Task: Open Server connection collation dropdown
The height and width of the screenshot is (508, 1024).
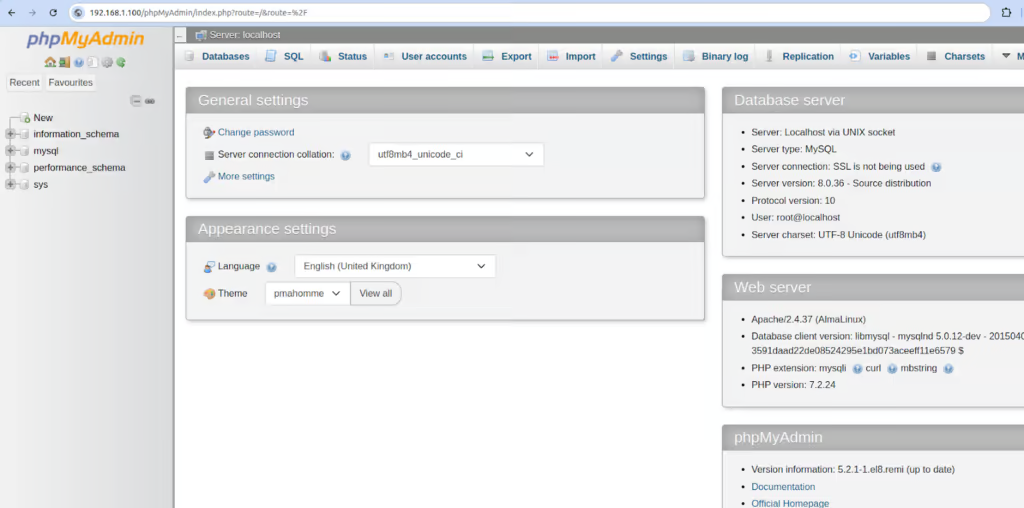Action: [x=456, y=155]
